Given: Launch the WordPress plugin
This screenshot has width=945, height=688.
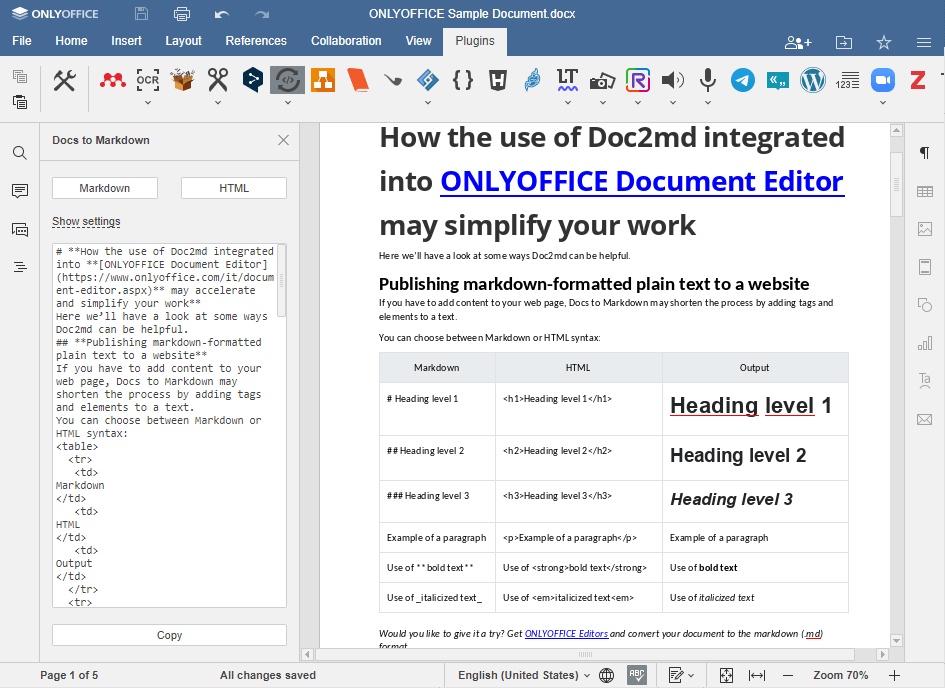Looking at the screenshot, I should point(812,80).
